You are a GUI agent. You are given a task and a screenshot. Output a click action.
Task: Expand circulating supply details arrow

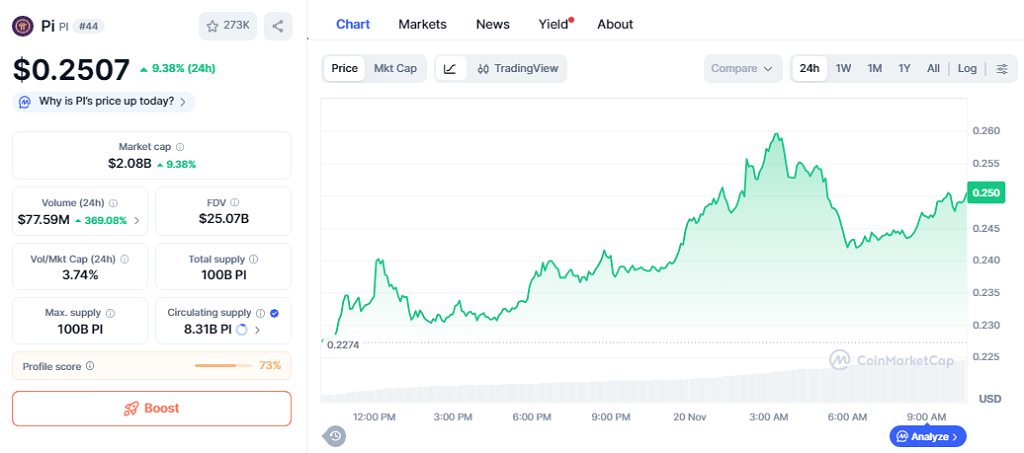click(258, 330)
